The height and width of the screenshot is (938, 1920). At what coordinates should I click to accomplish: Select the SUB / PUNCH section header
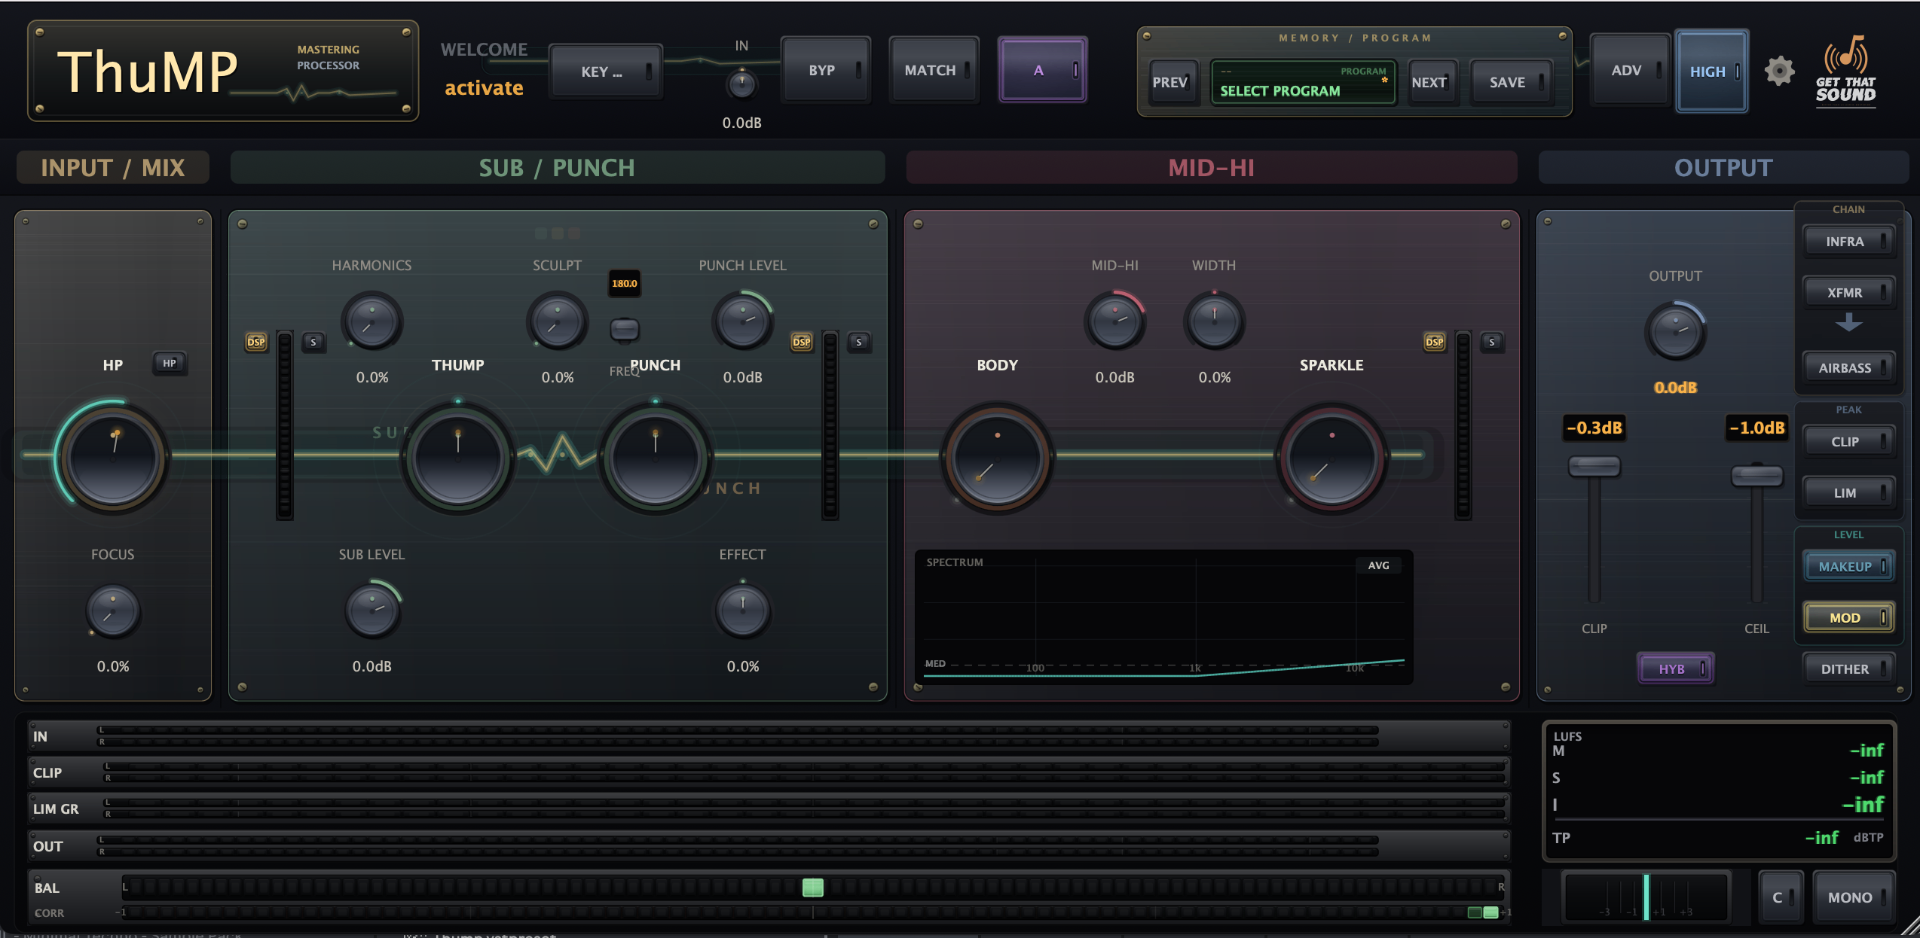point(557,167)
